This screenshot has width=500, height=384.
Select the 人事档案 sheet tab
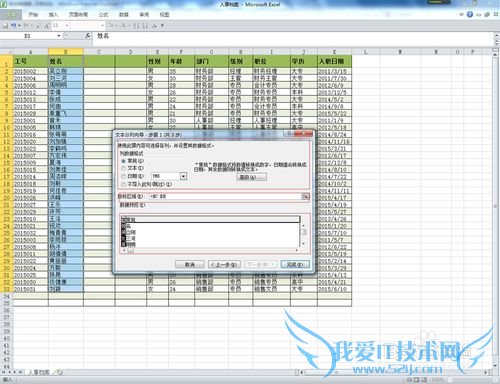pyautogui.click(x=39, y=372)
